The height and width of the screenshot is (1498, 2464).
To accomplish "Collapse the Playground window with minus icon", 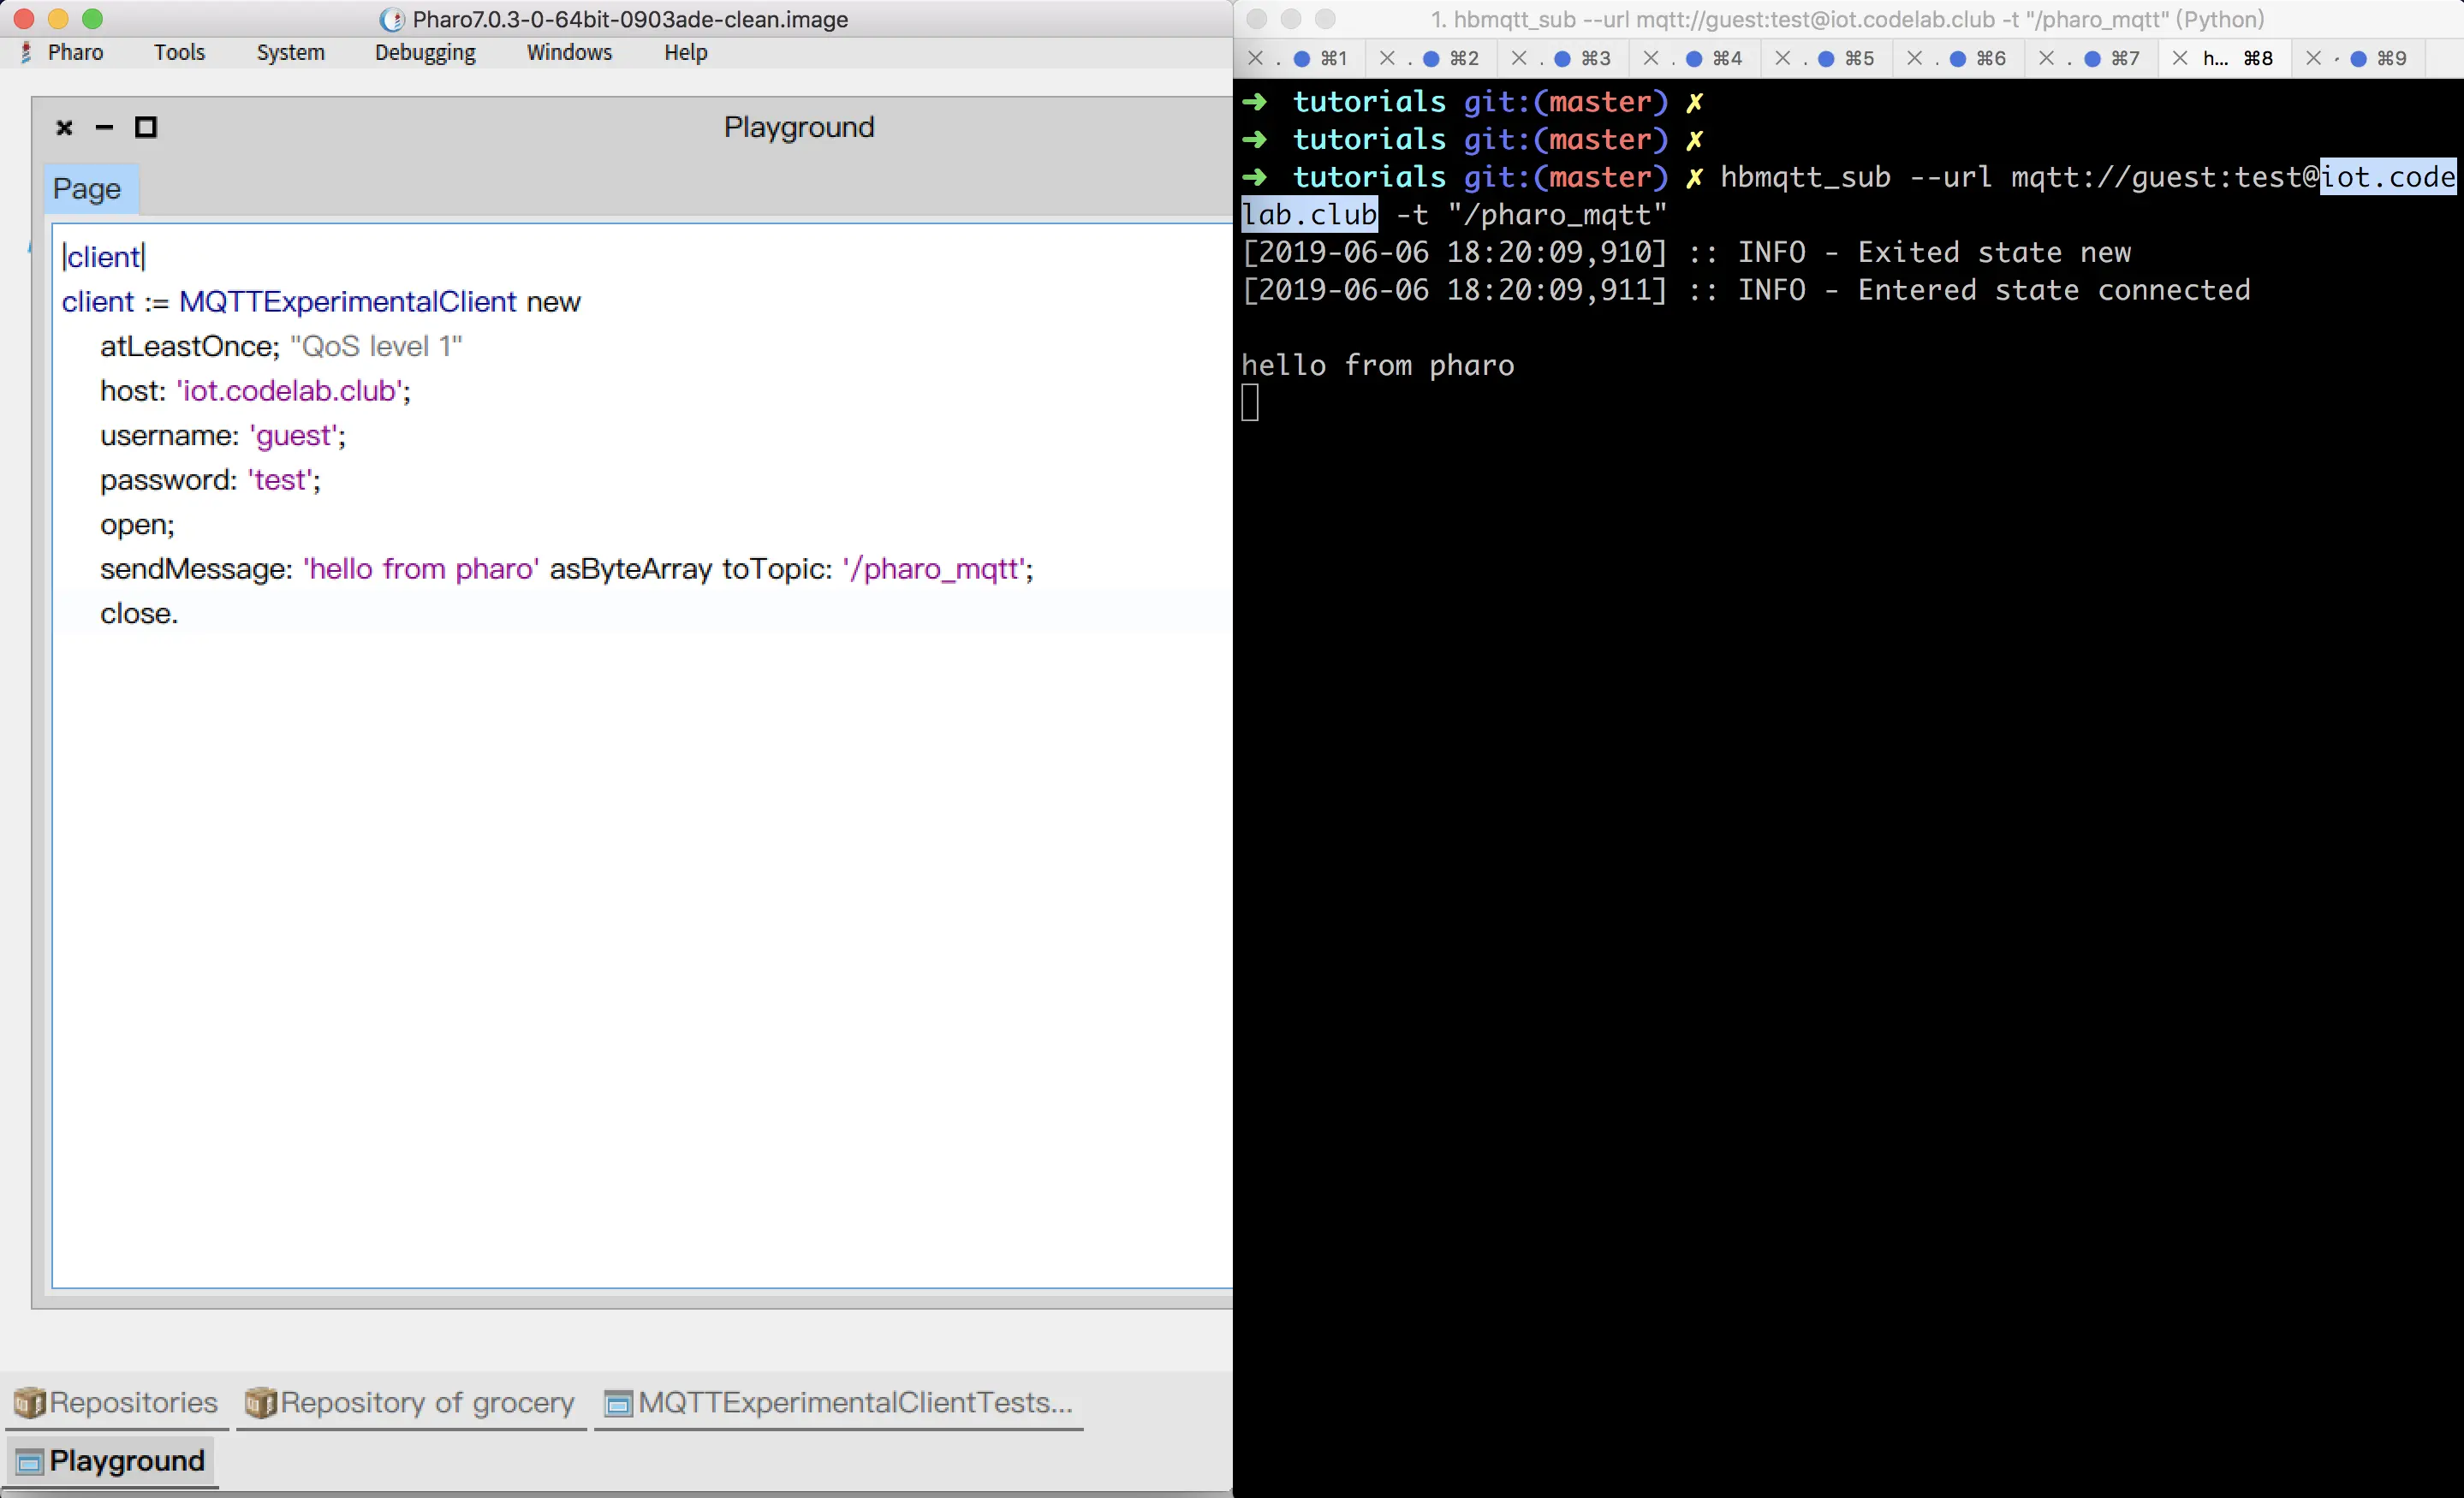I will (104, 127).
